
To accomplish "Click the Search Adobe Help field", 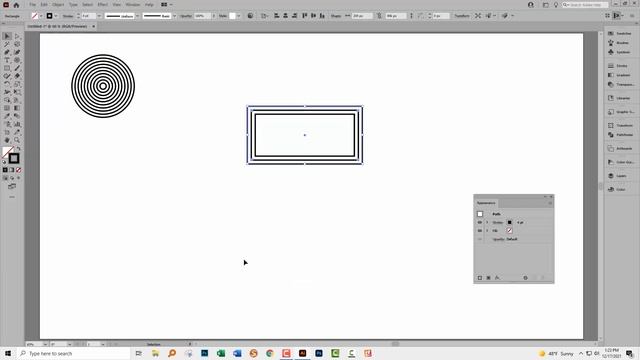I will tap(585, 5).
